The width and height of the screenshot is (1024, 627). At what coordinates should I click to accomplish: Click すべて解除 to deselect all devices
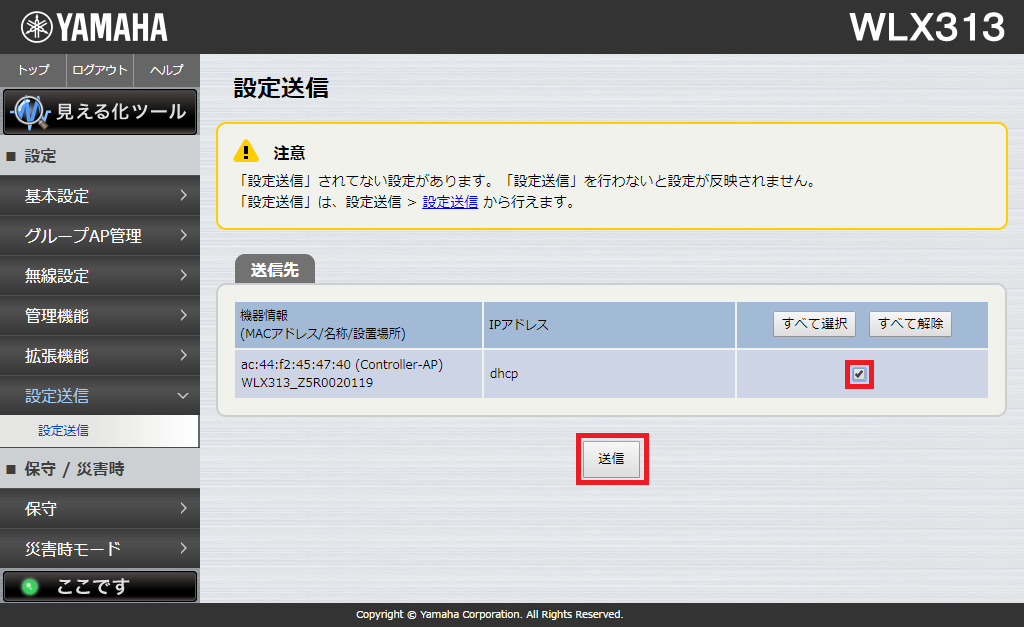[910, 323]
